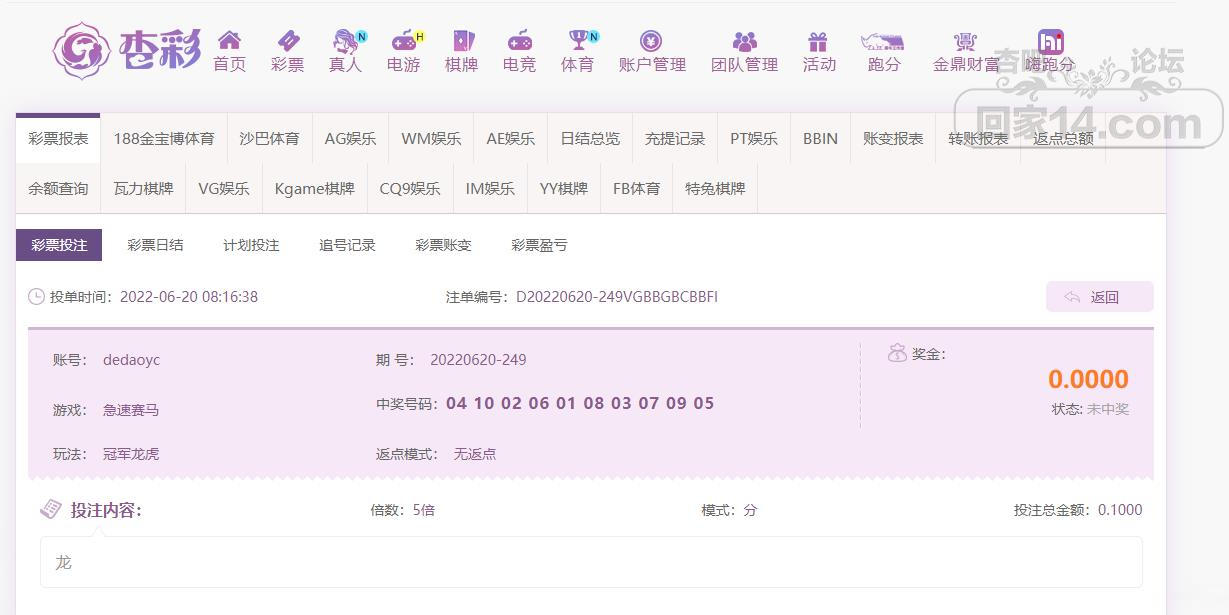This screenshot has height=615, width=1229.
Task: Switch to the CQ9娱乐 tab
Action: pos(410,189)
